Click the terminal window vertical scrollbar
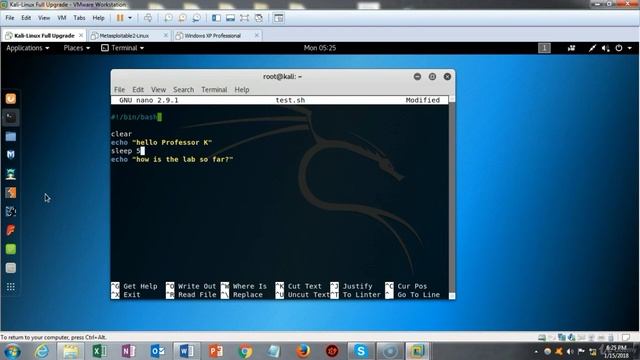 [x=452, y=198]
